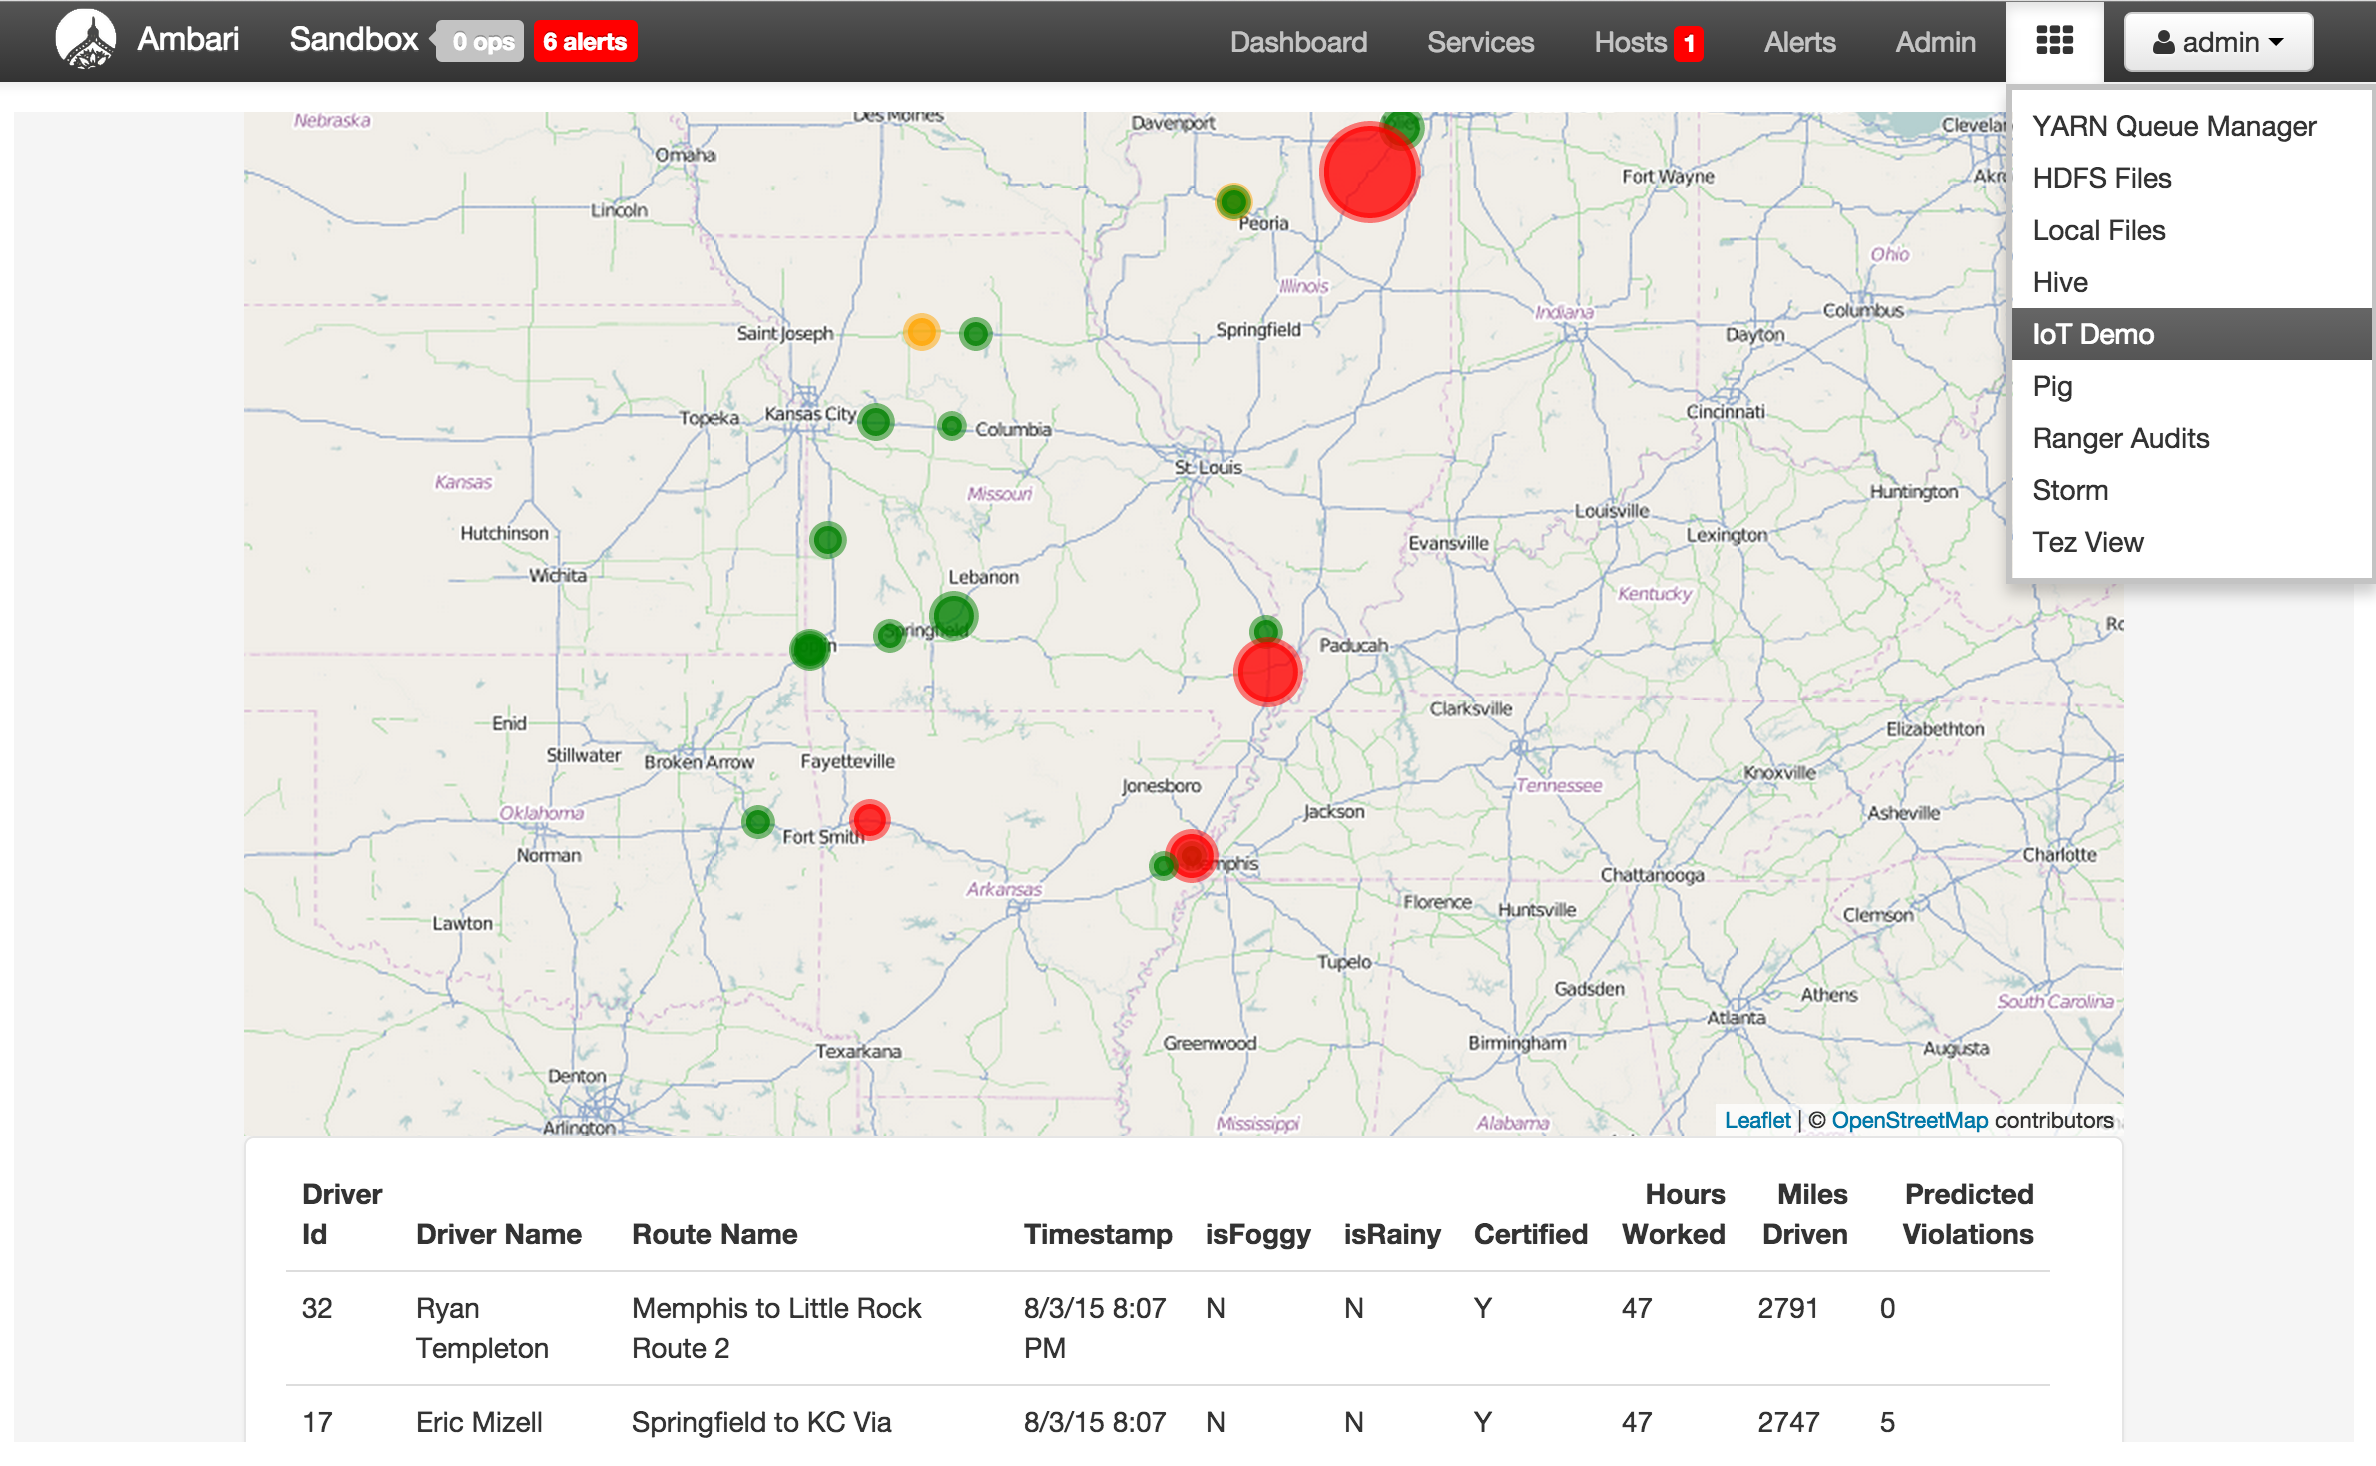This screenshot has width=2376, height=1466.
Task: Click the Hosts alert count badge
Action: (1689, 43)
